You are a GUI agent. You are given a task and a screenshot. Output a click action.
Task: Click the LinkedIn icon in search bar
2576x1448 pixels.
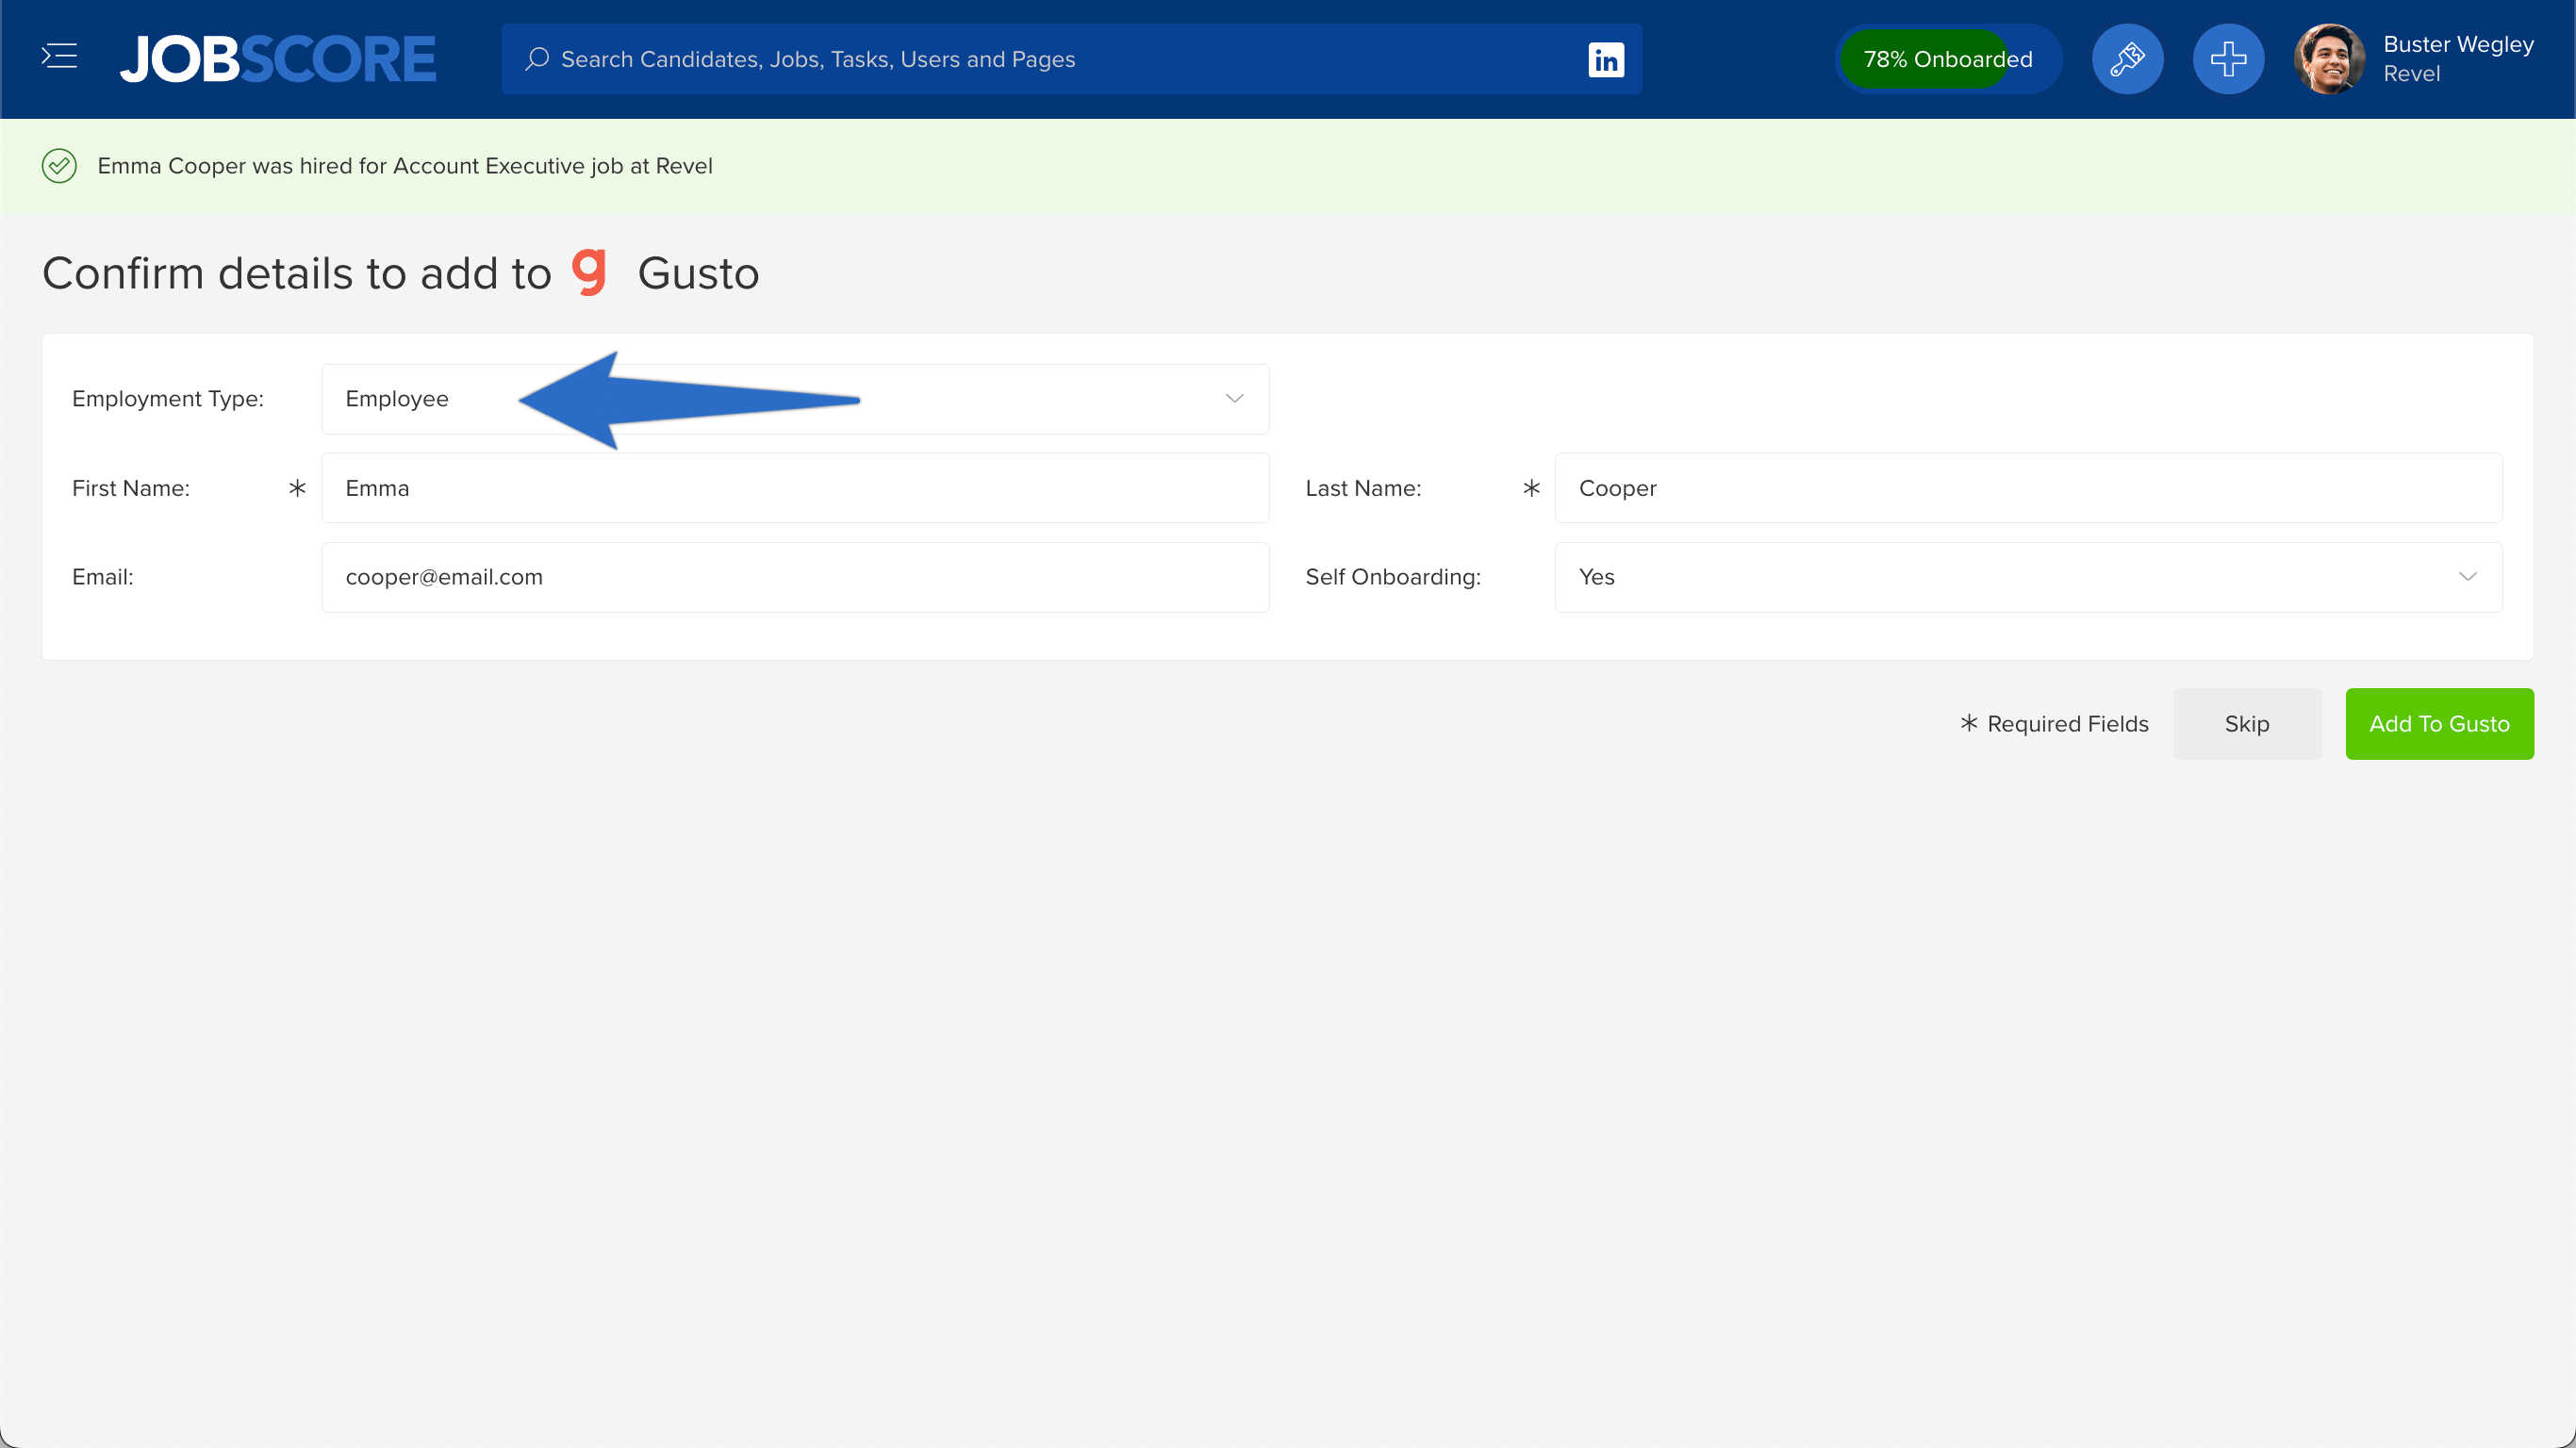point(1606,59)
